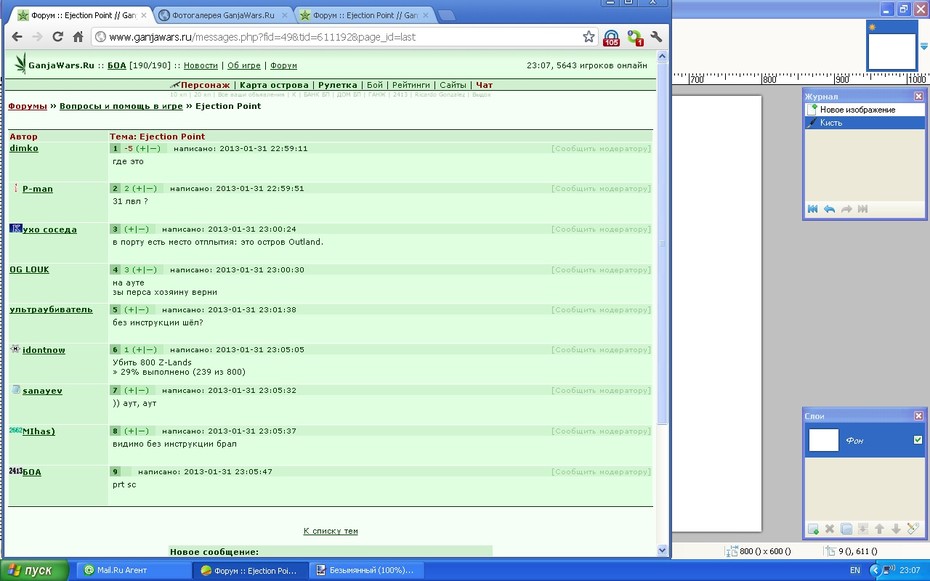Add new layer in Слои panel
This screenshot has width=930, height=581.
coord(813,529)
